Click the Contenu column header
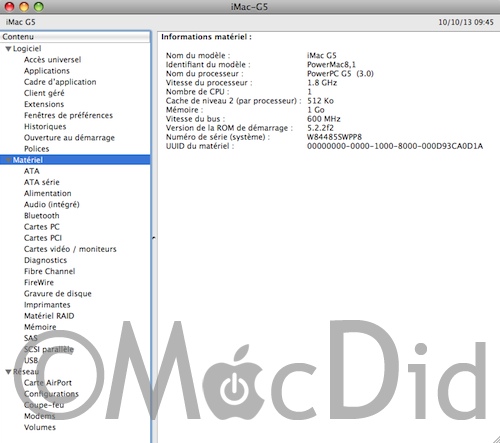 pyautogui.click(x=75, y=37)
